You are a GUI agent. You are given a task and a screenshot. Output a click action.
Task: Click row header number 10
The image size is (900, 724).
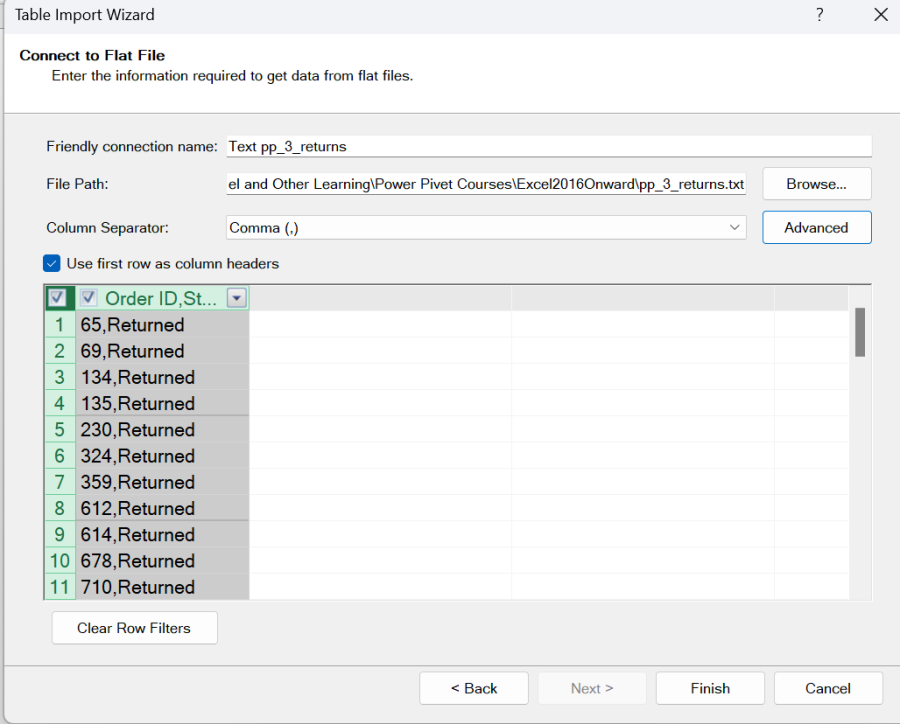(60, 561)
